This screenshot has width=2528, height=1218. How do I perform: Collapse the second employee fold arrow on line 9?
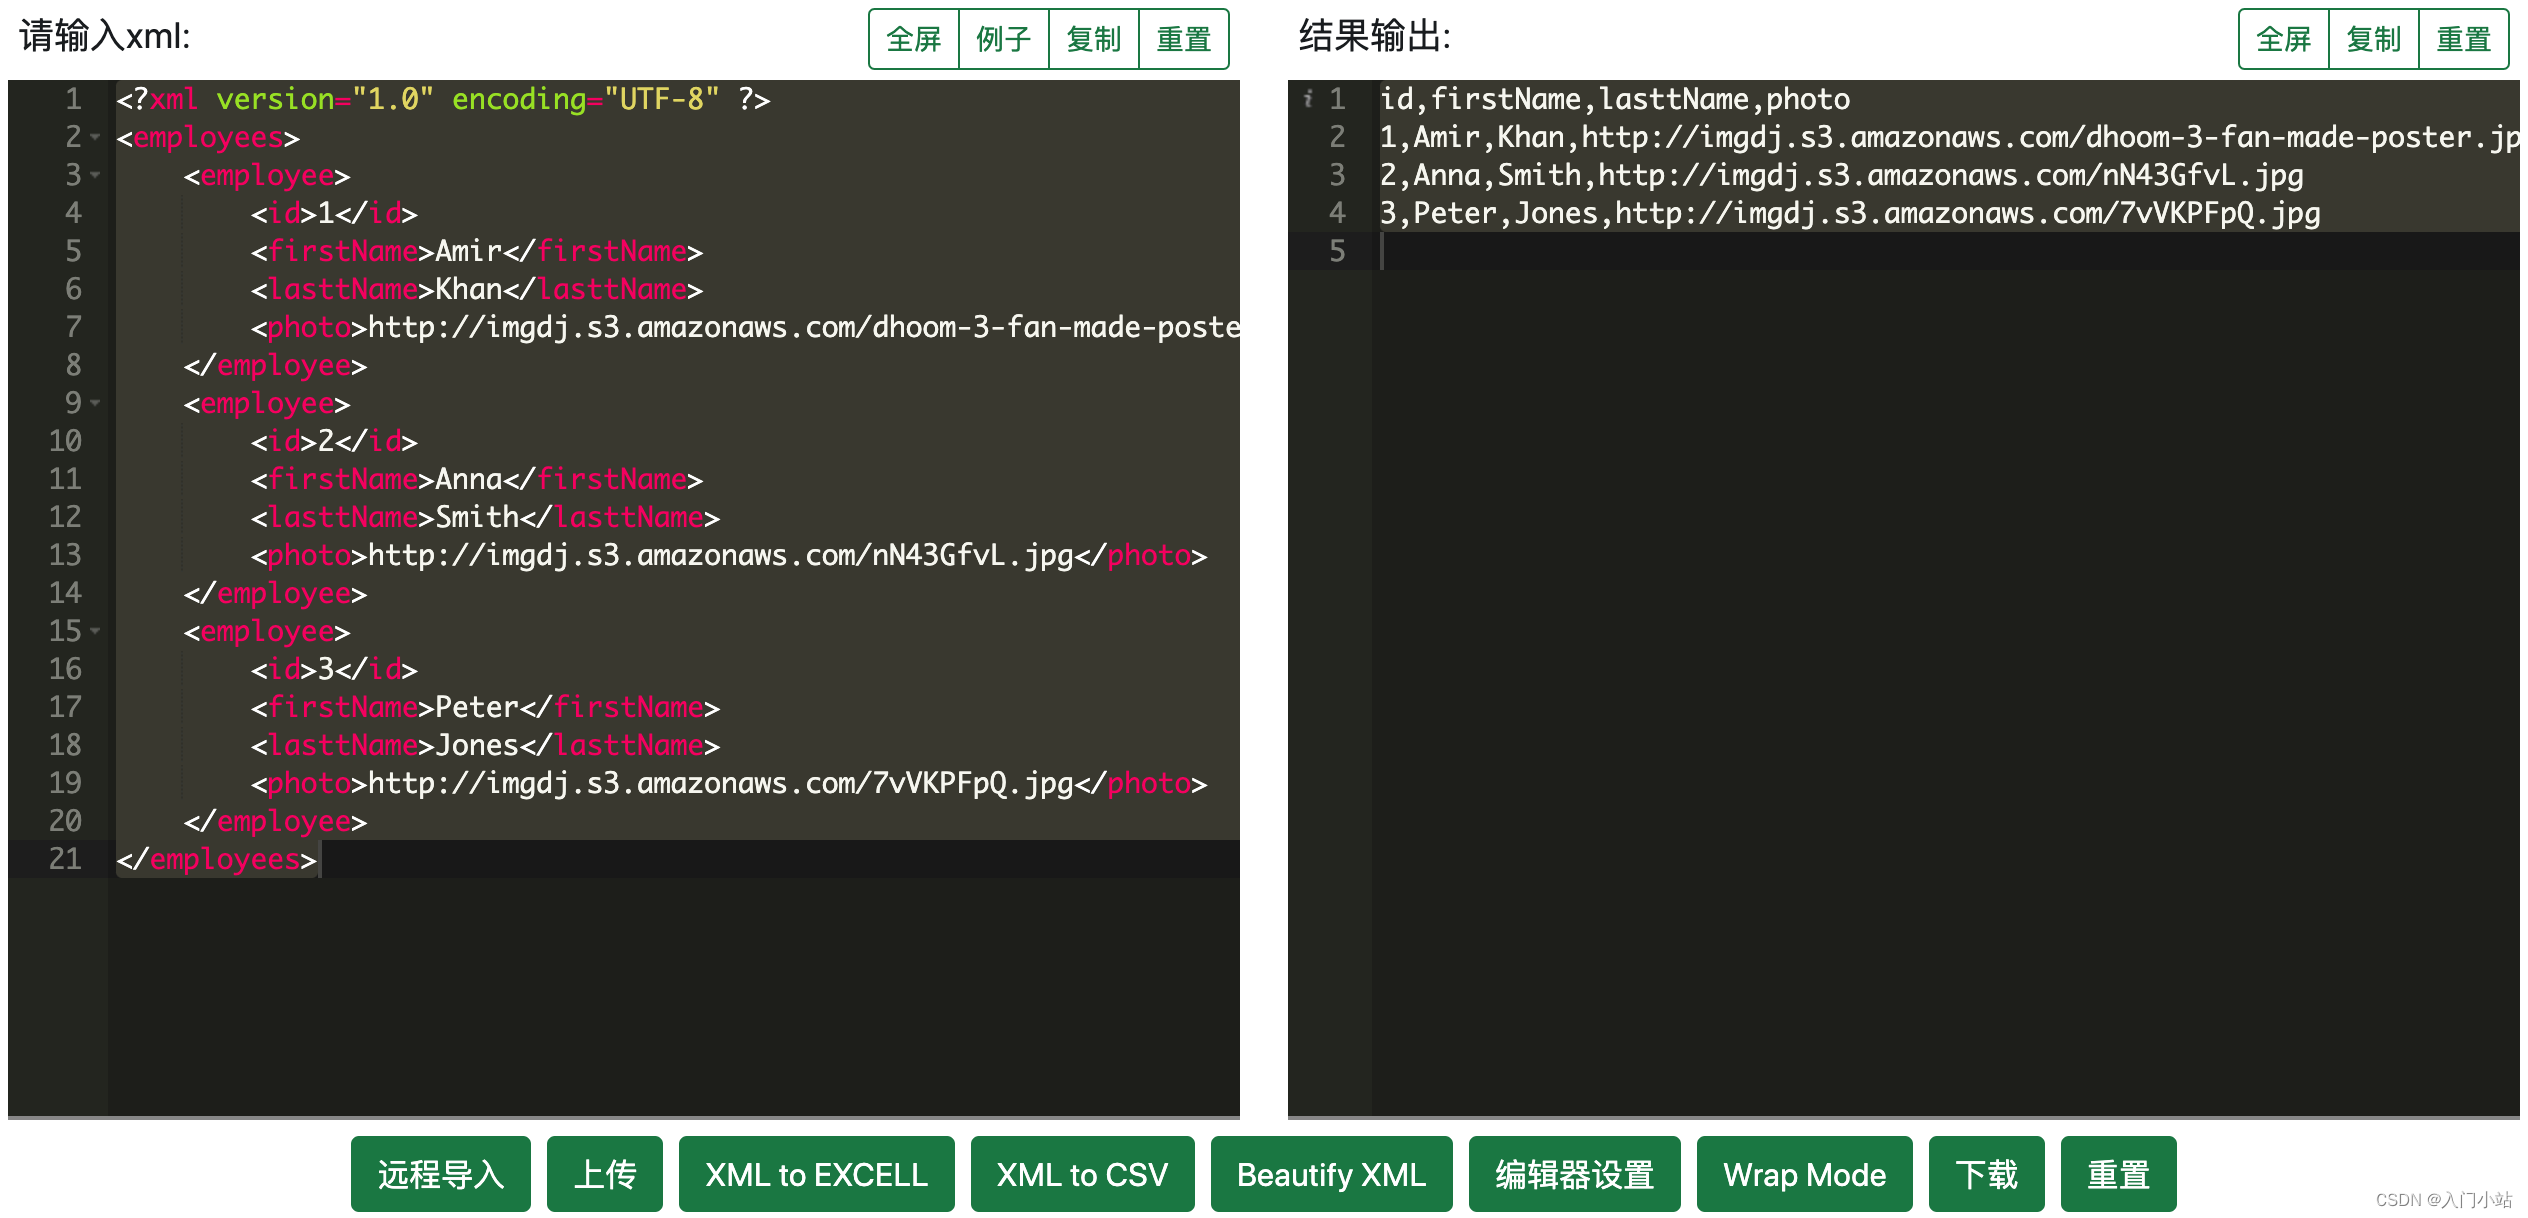[x=96, y=403]
